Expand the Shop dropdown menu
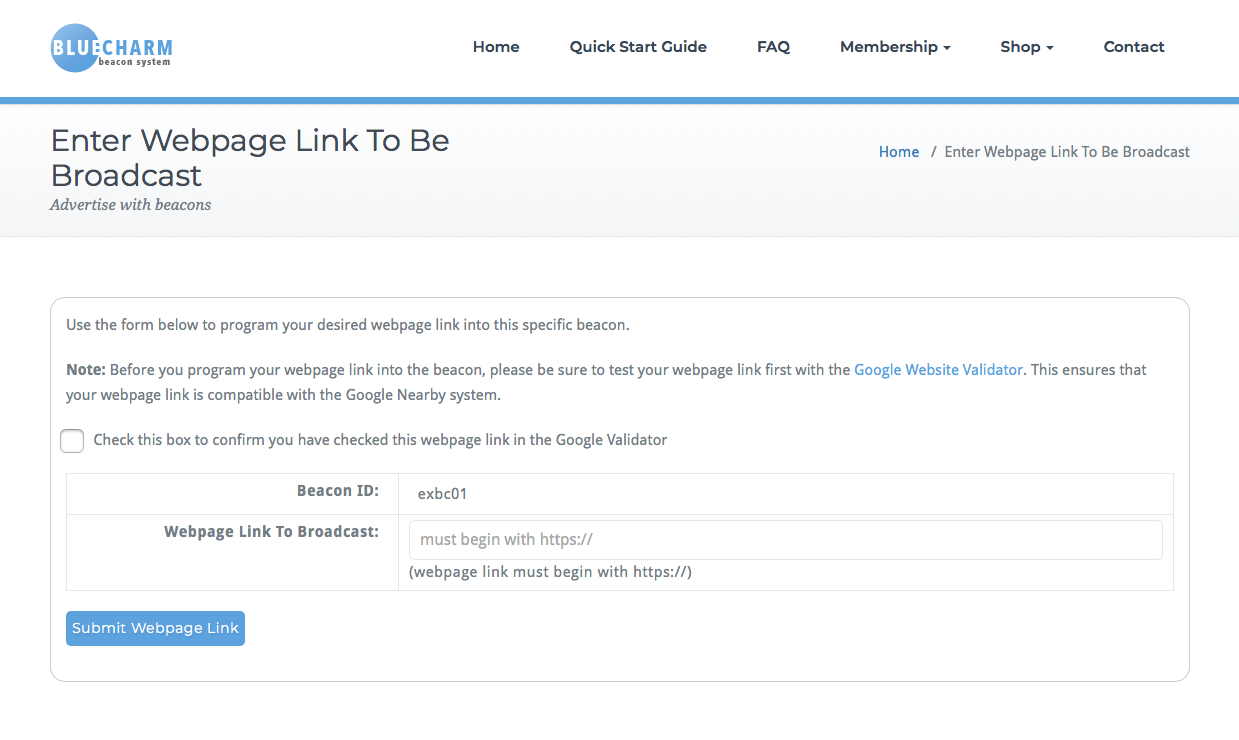This screenshot has height=740, width=1239. [1027, 47]
